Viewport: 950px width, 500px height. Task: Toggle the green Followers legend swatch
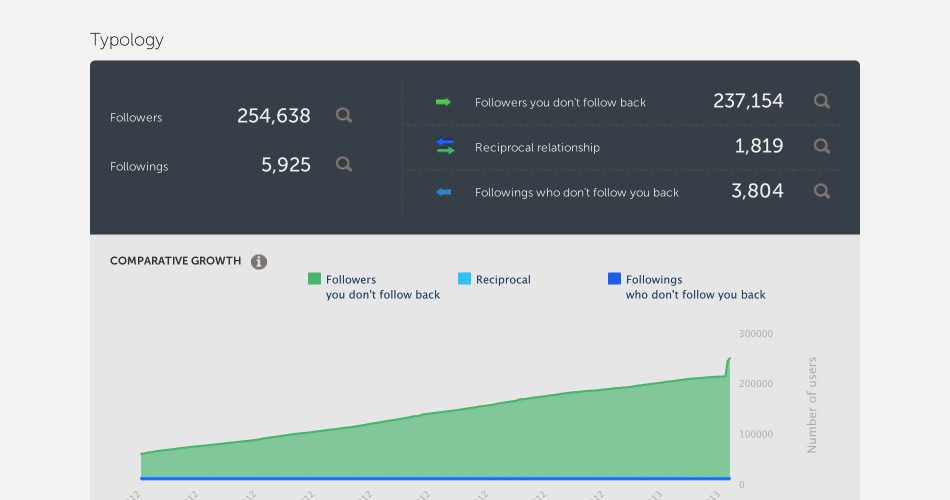click(314, 279)
